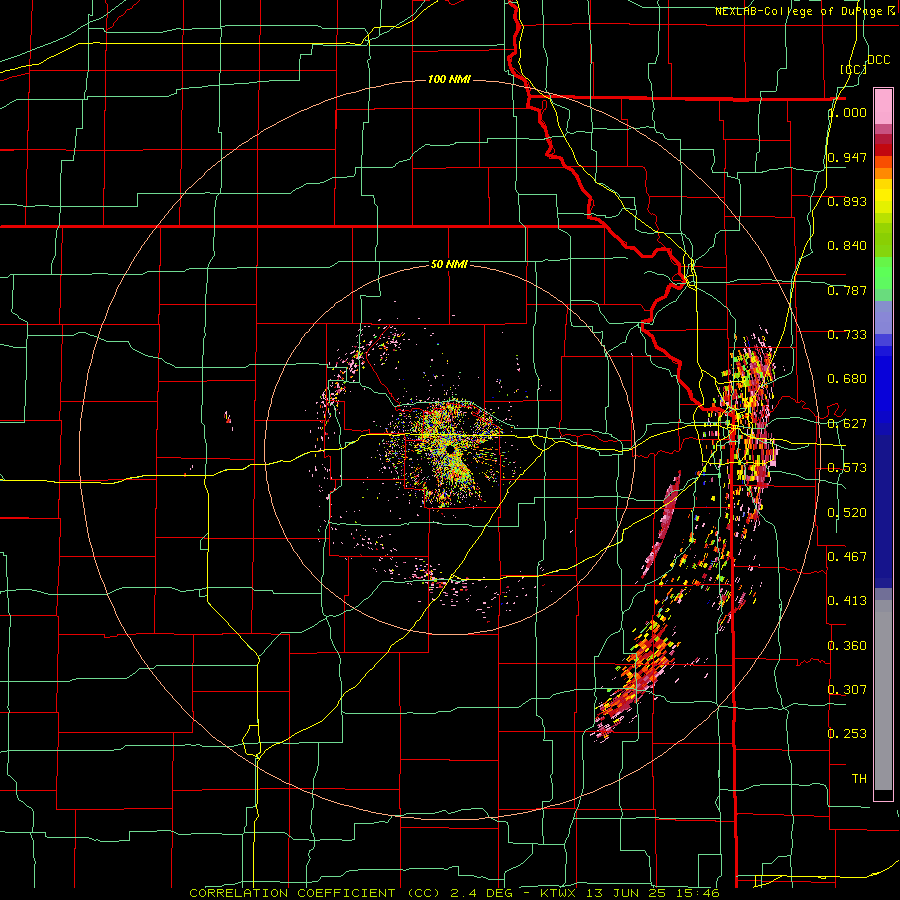Click the 0.360 scale value

point(847,645)
